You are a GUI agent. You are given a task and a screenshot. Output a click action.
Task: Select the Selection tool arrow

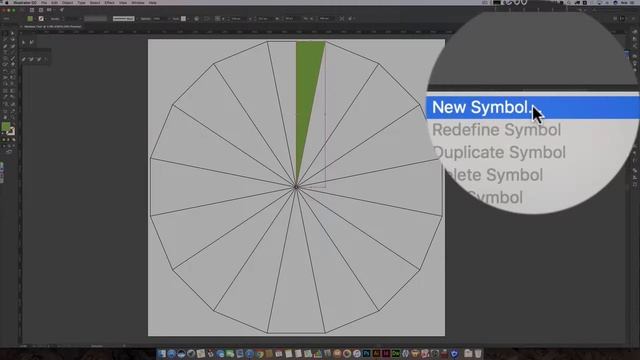click(x=5, y=34)
